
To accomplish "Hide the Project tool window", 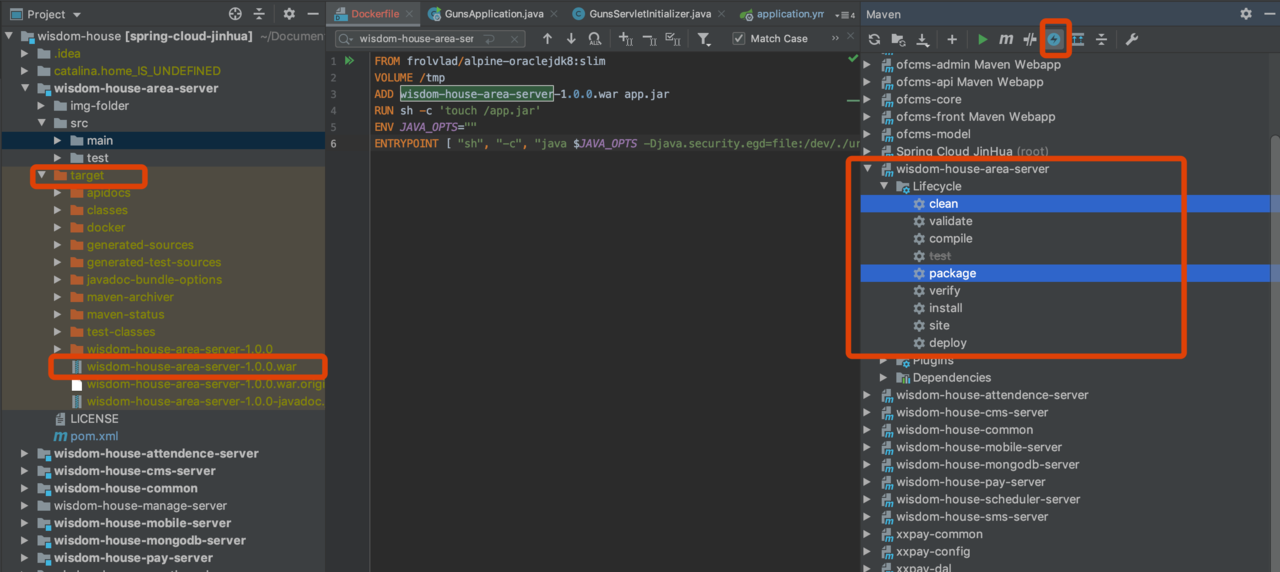I will 313,14.
